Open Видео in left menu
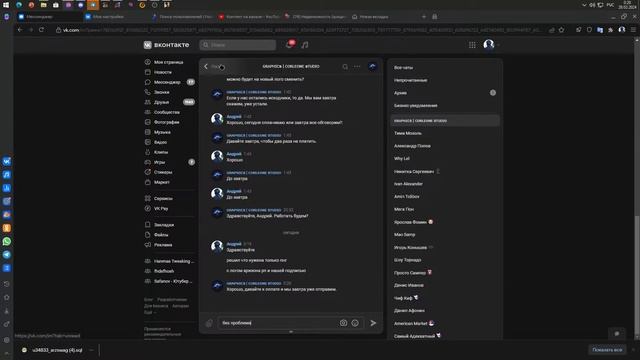This screenshot has width=640, height=360. pyautogui.click(x=160, y=142)
